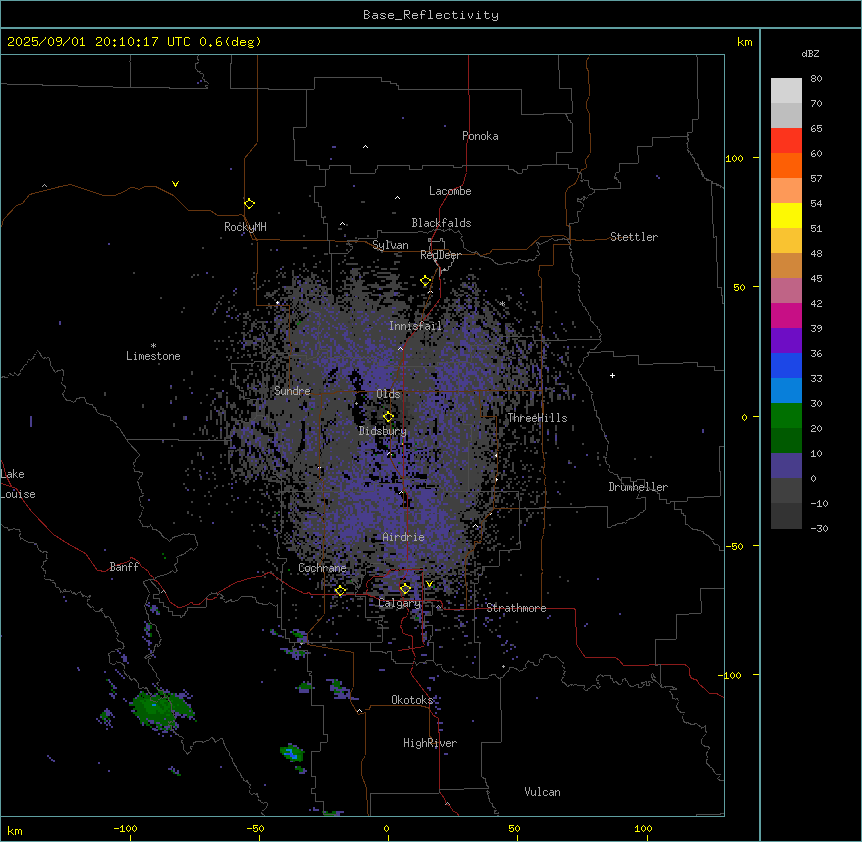Image resolution: width=862 pixels, height=842 pixels.
Task: Click the RockyMH label
Action: point(245,226)
